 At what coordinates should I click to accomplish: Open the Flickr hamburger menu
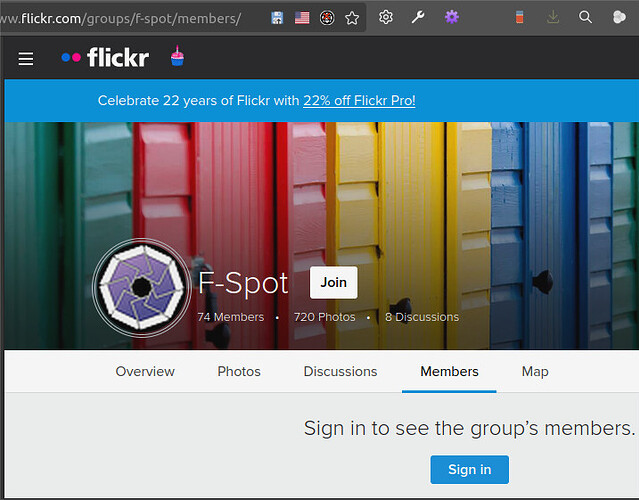26,58
